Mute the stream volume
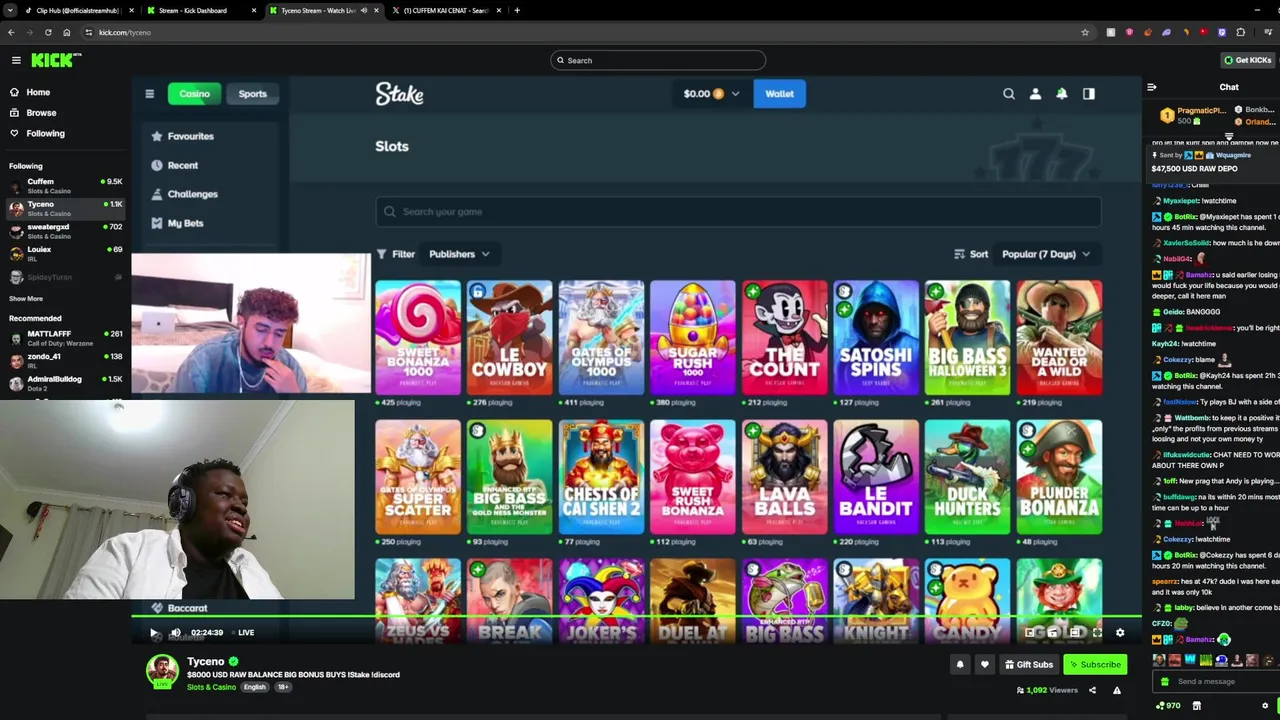Viewport: 1280px width, 720px height. tap(176, 632)
